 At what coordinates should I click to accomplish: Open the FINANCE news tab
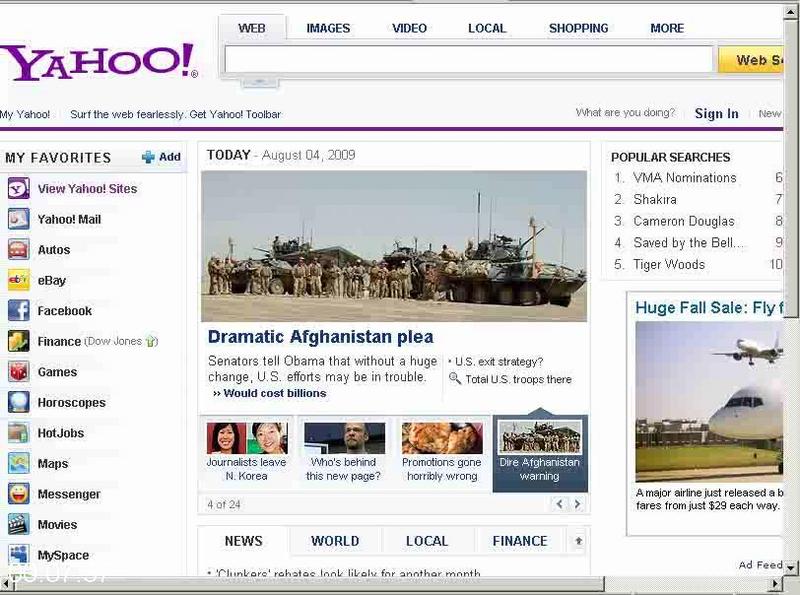(x=520, y=541)
